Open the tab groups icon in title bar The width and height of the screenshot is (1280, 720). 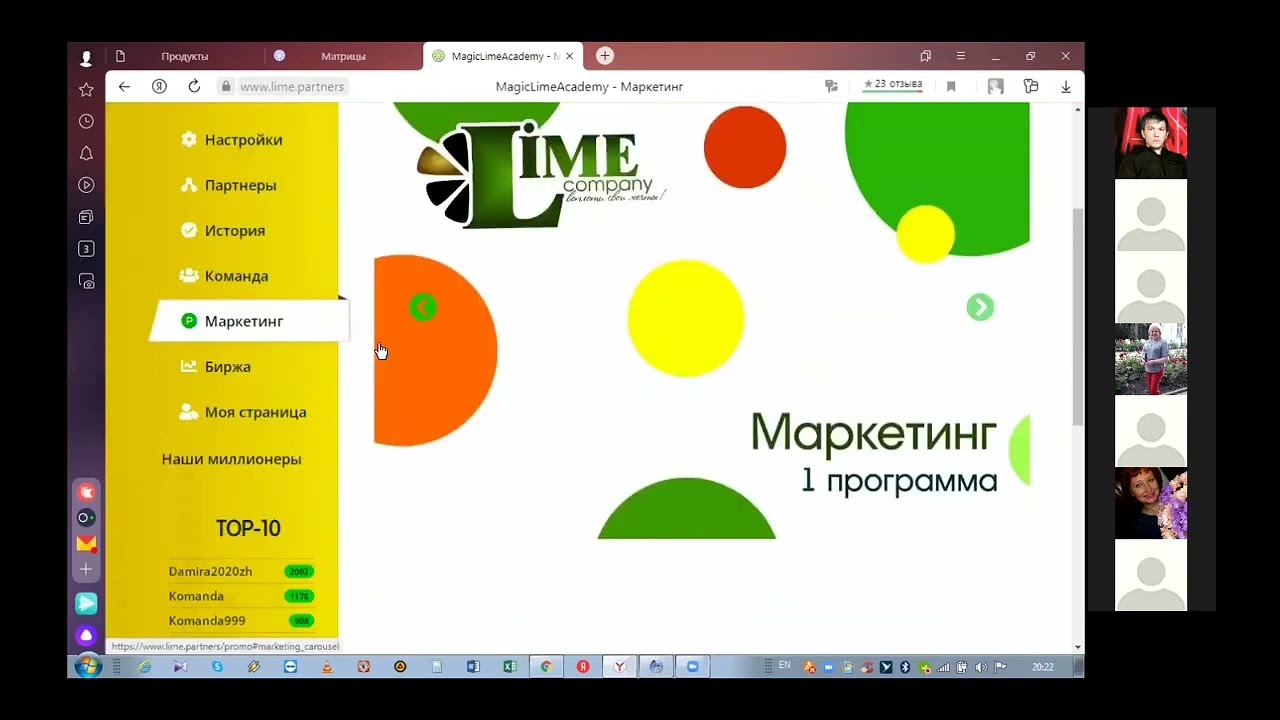tap(926, 56)
